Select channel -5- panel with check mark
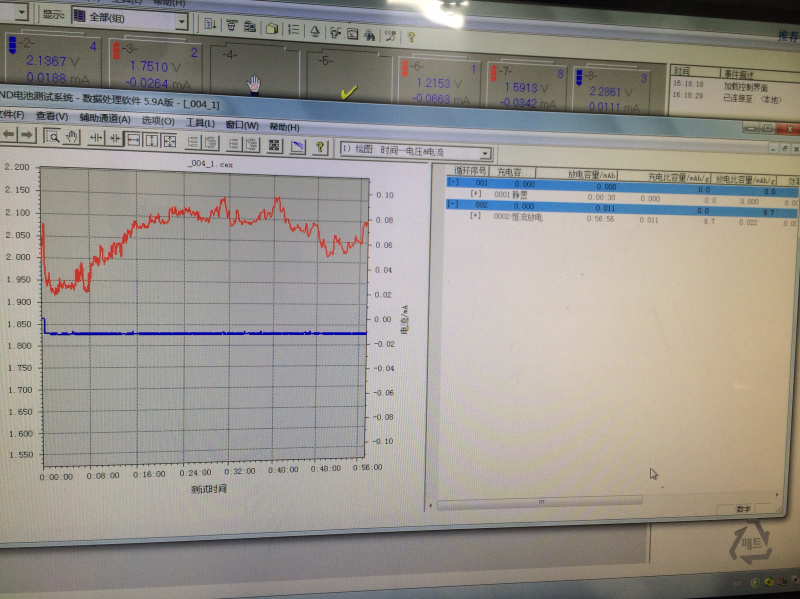This screenshot has width=800, height=599. (x=348, y=76)
